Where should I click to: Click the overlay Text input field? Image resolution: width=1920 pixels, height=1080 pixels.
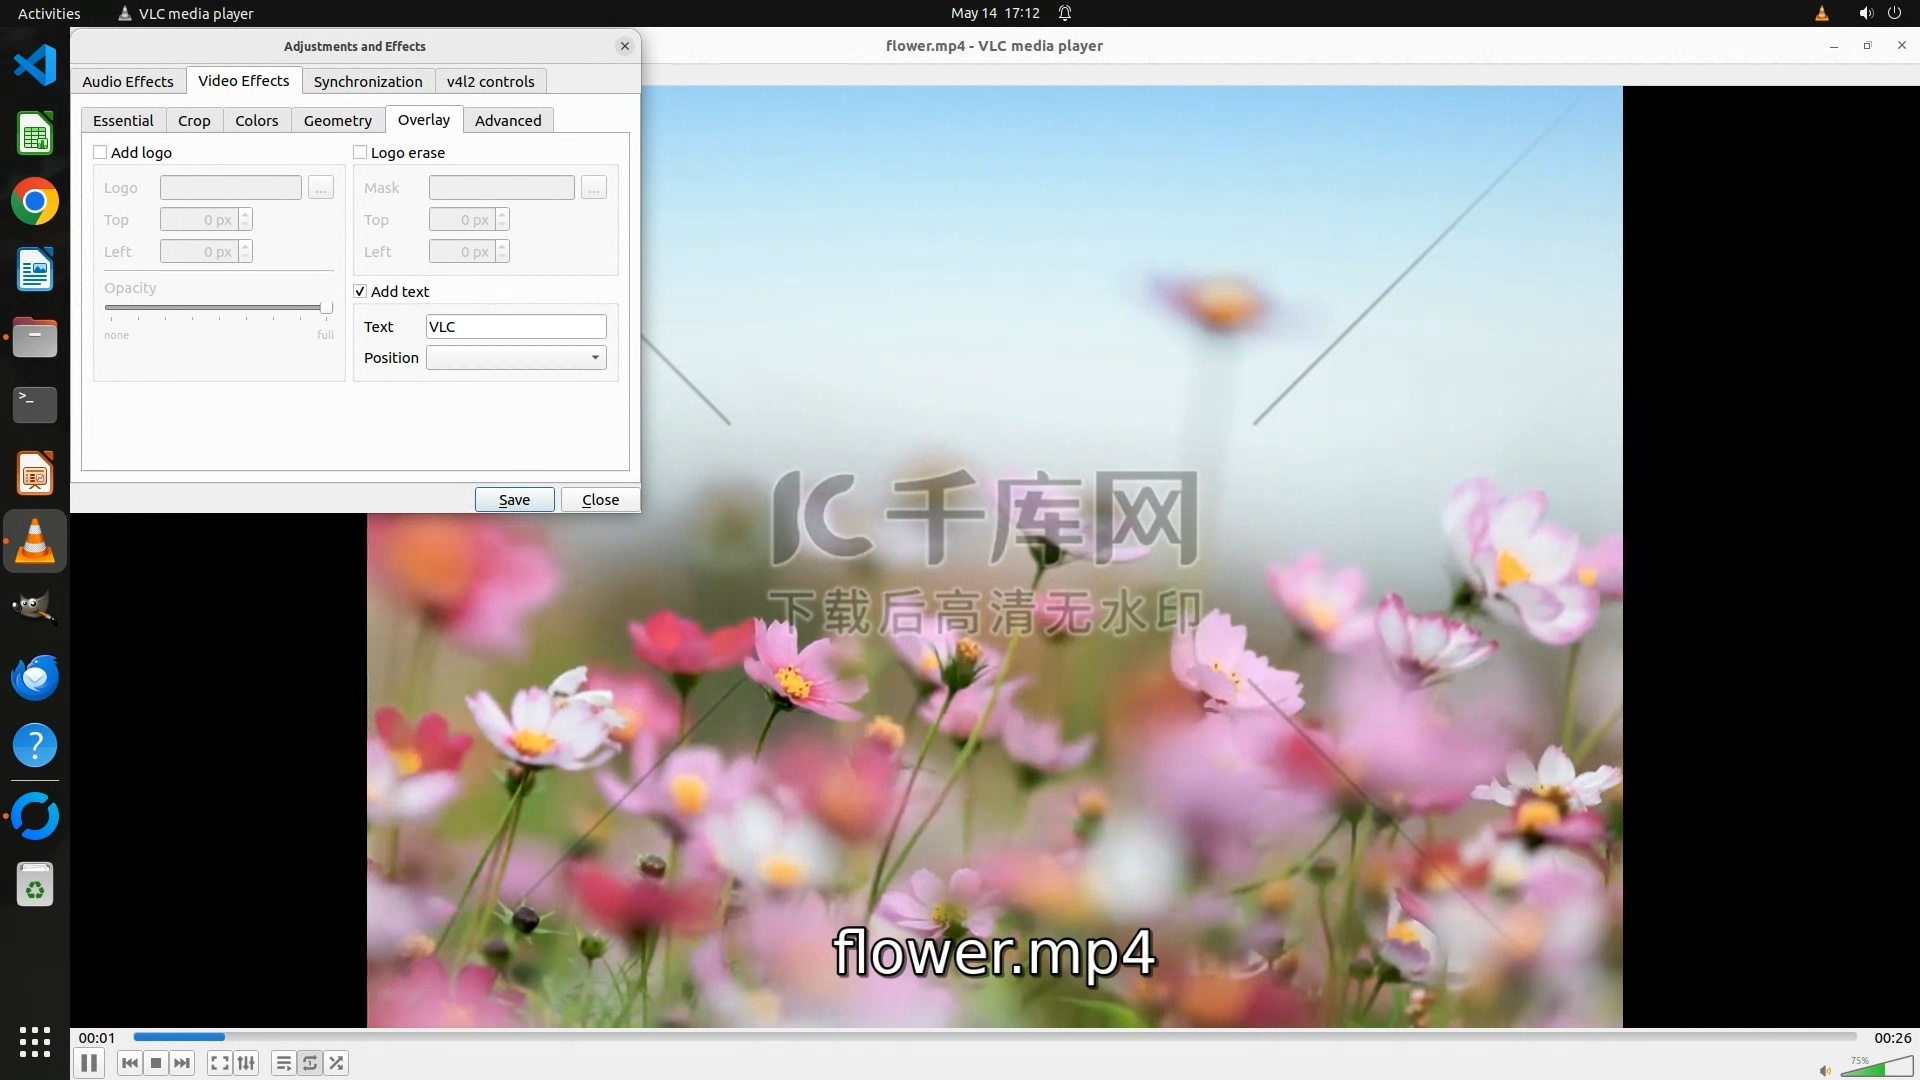tap(516, 326)
